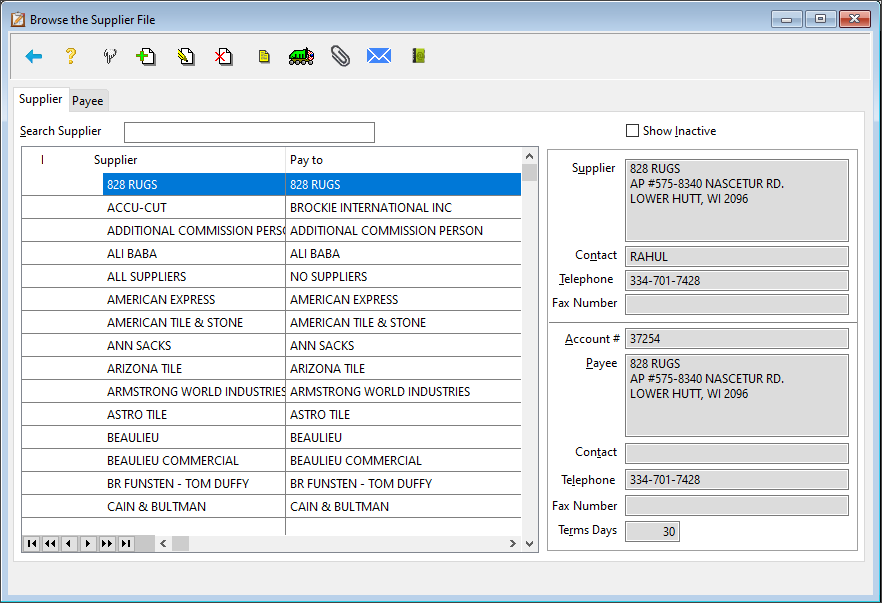Select NO SUPPLIERS pay-to cell

403,277
